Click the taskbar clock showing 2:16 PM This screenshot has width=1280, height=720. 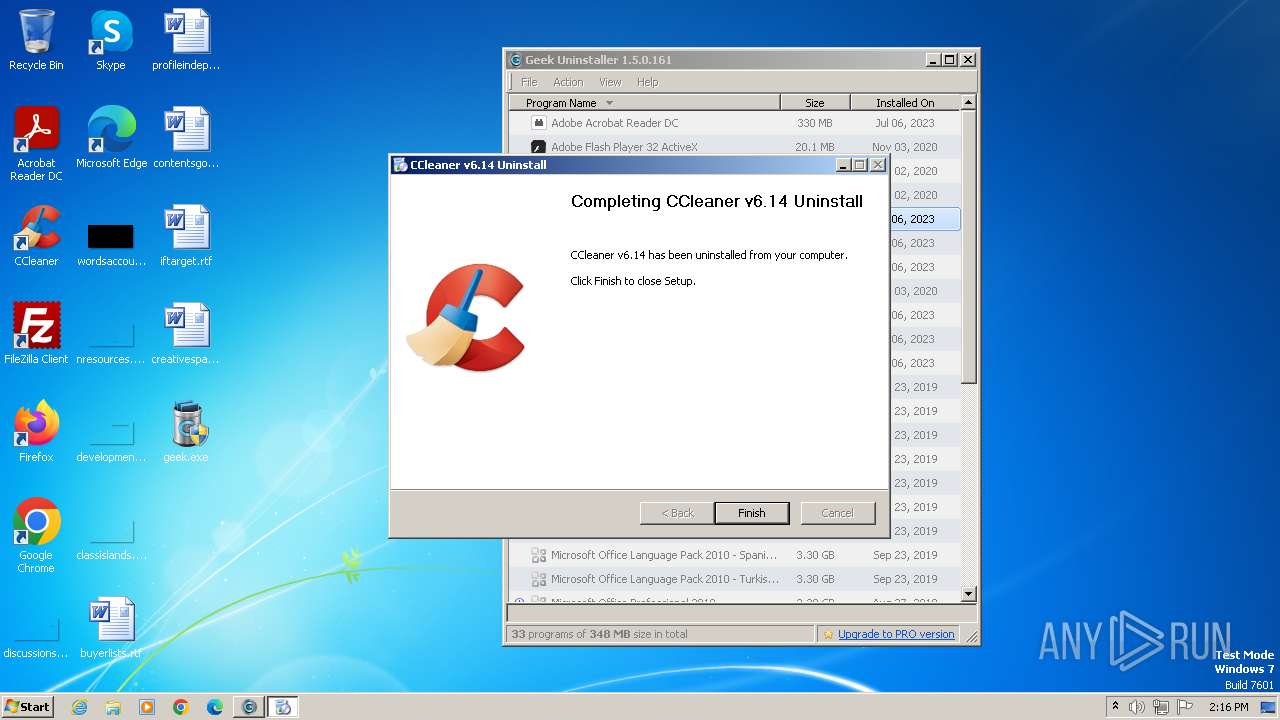click(x=1228, y=707)
